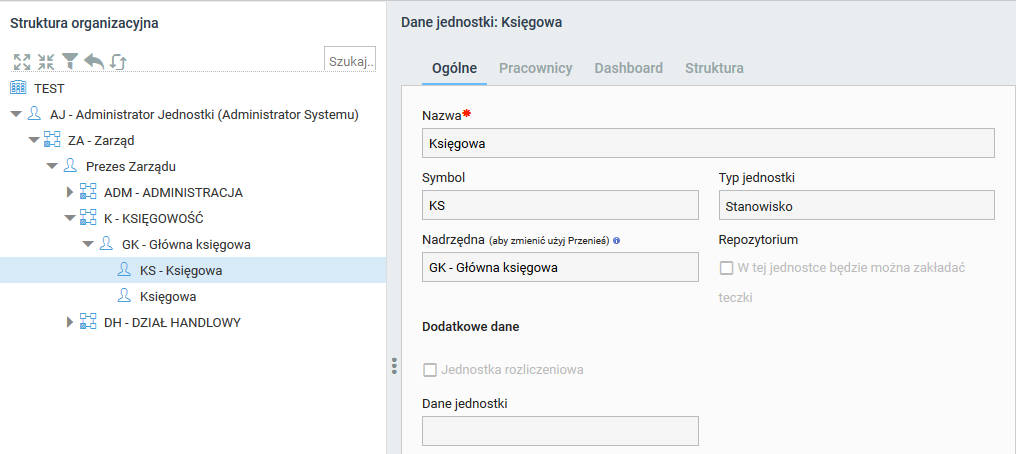Open the Struktura tab

click(x=714, y=68)
